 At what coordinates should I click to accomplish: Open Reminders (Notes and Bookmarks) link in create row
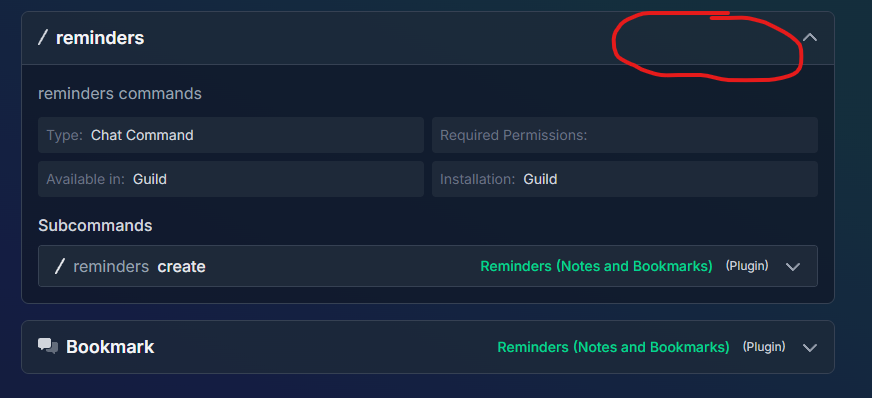[x=596, y=266]
